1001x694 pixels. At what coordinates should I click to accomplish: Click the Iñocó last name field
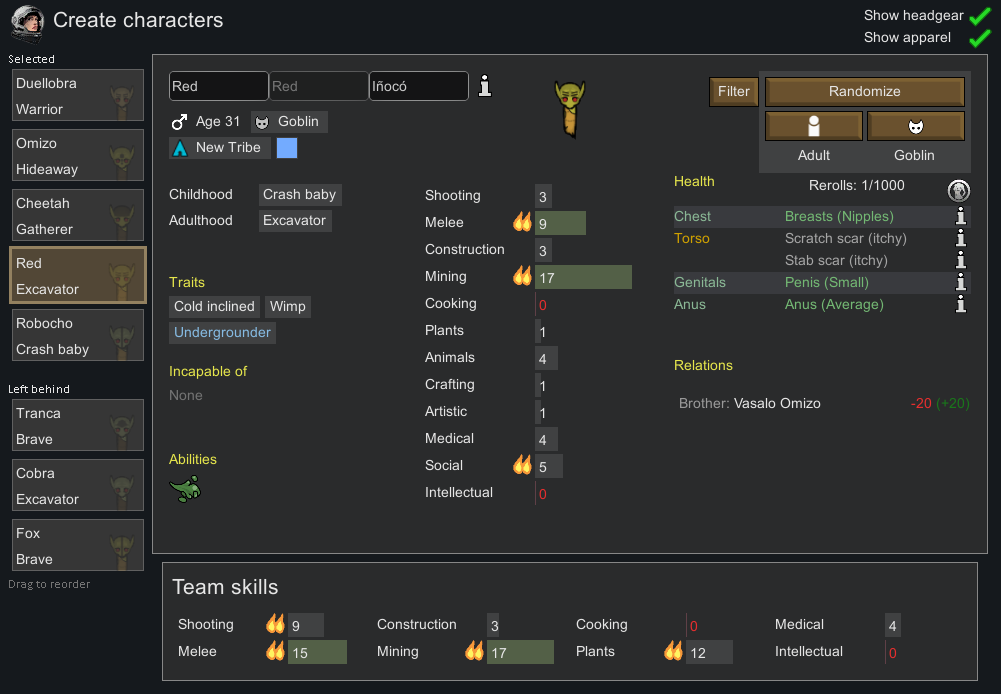click(419, 86)
